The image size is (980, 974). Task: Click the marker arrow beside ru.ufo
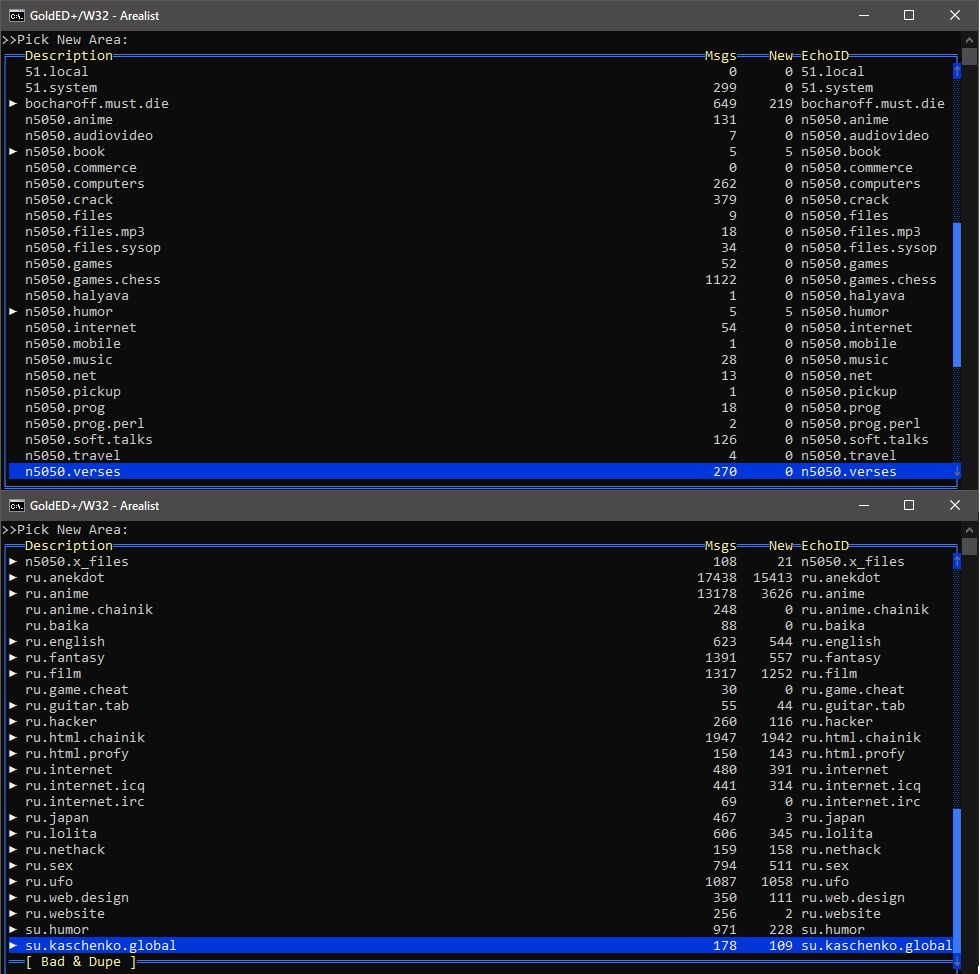(12, 881)
